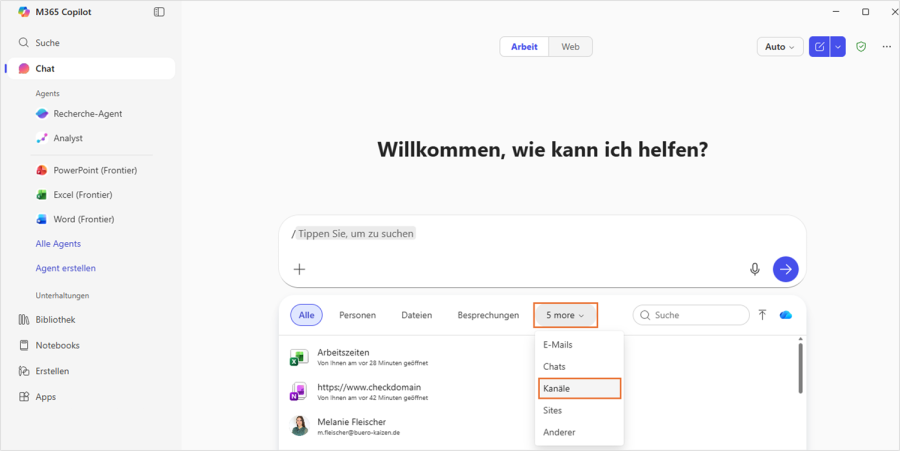
Task: Click the OneDrive cloud icon
Action: (x=786, y=315)
